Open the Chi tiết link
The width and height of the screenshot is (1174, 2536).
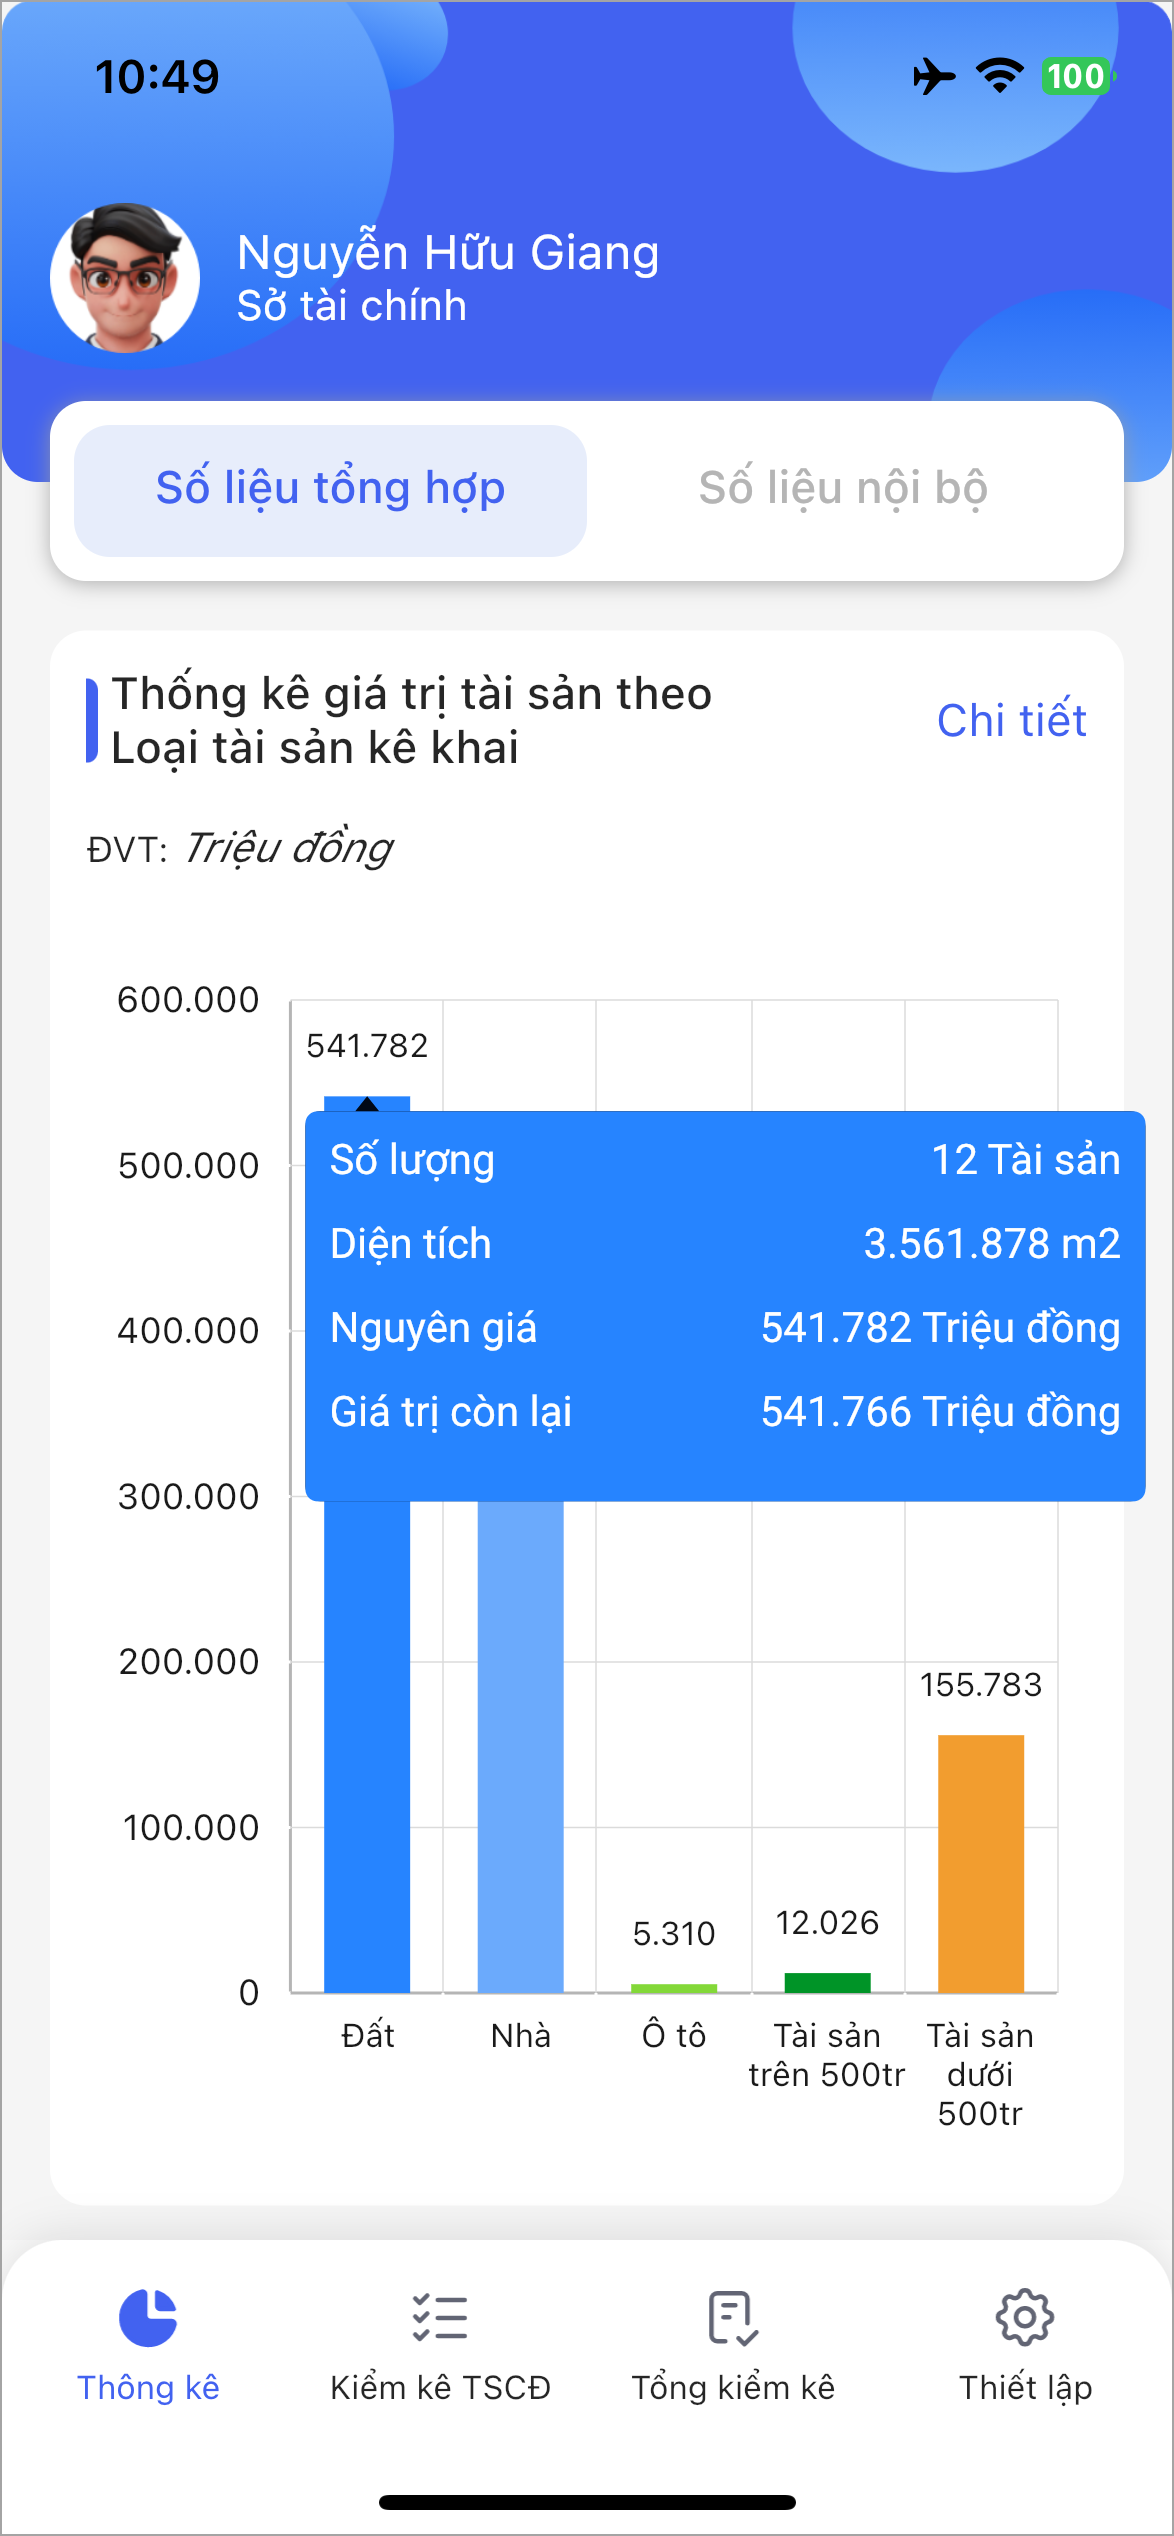pos(1011,721)
